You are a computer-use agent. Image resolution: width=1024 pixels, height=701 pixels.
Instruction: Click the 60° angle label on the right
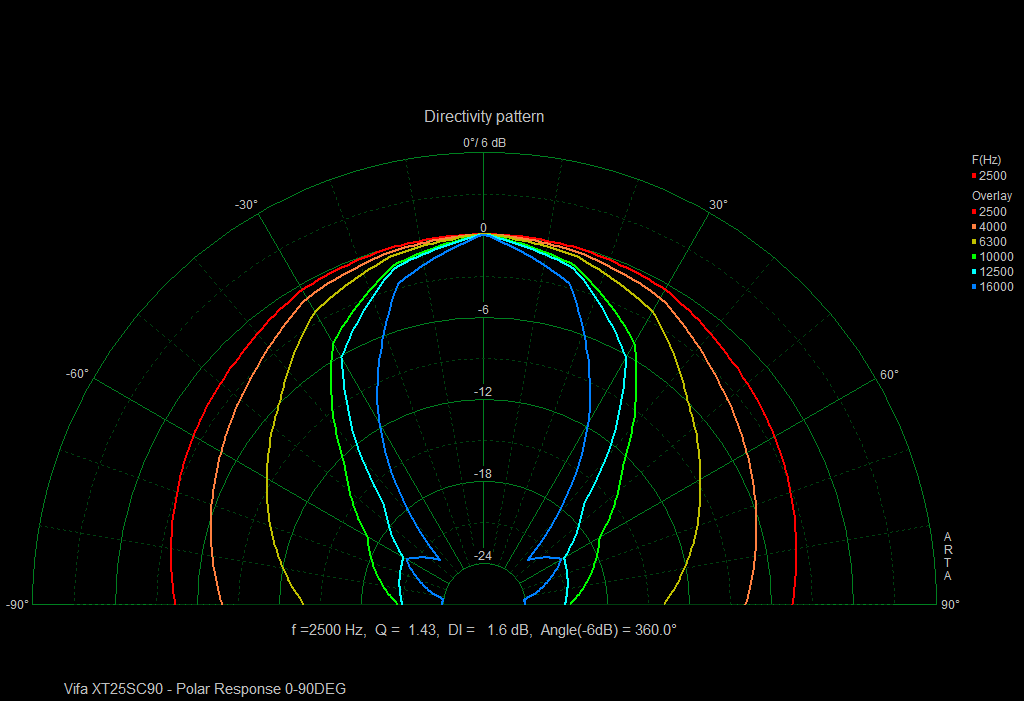(x=888, y=375)
